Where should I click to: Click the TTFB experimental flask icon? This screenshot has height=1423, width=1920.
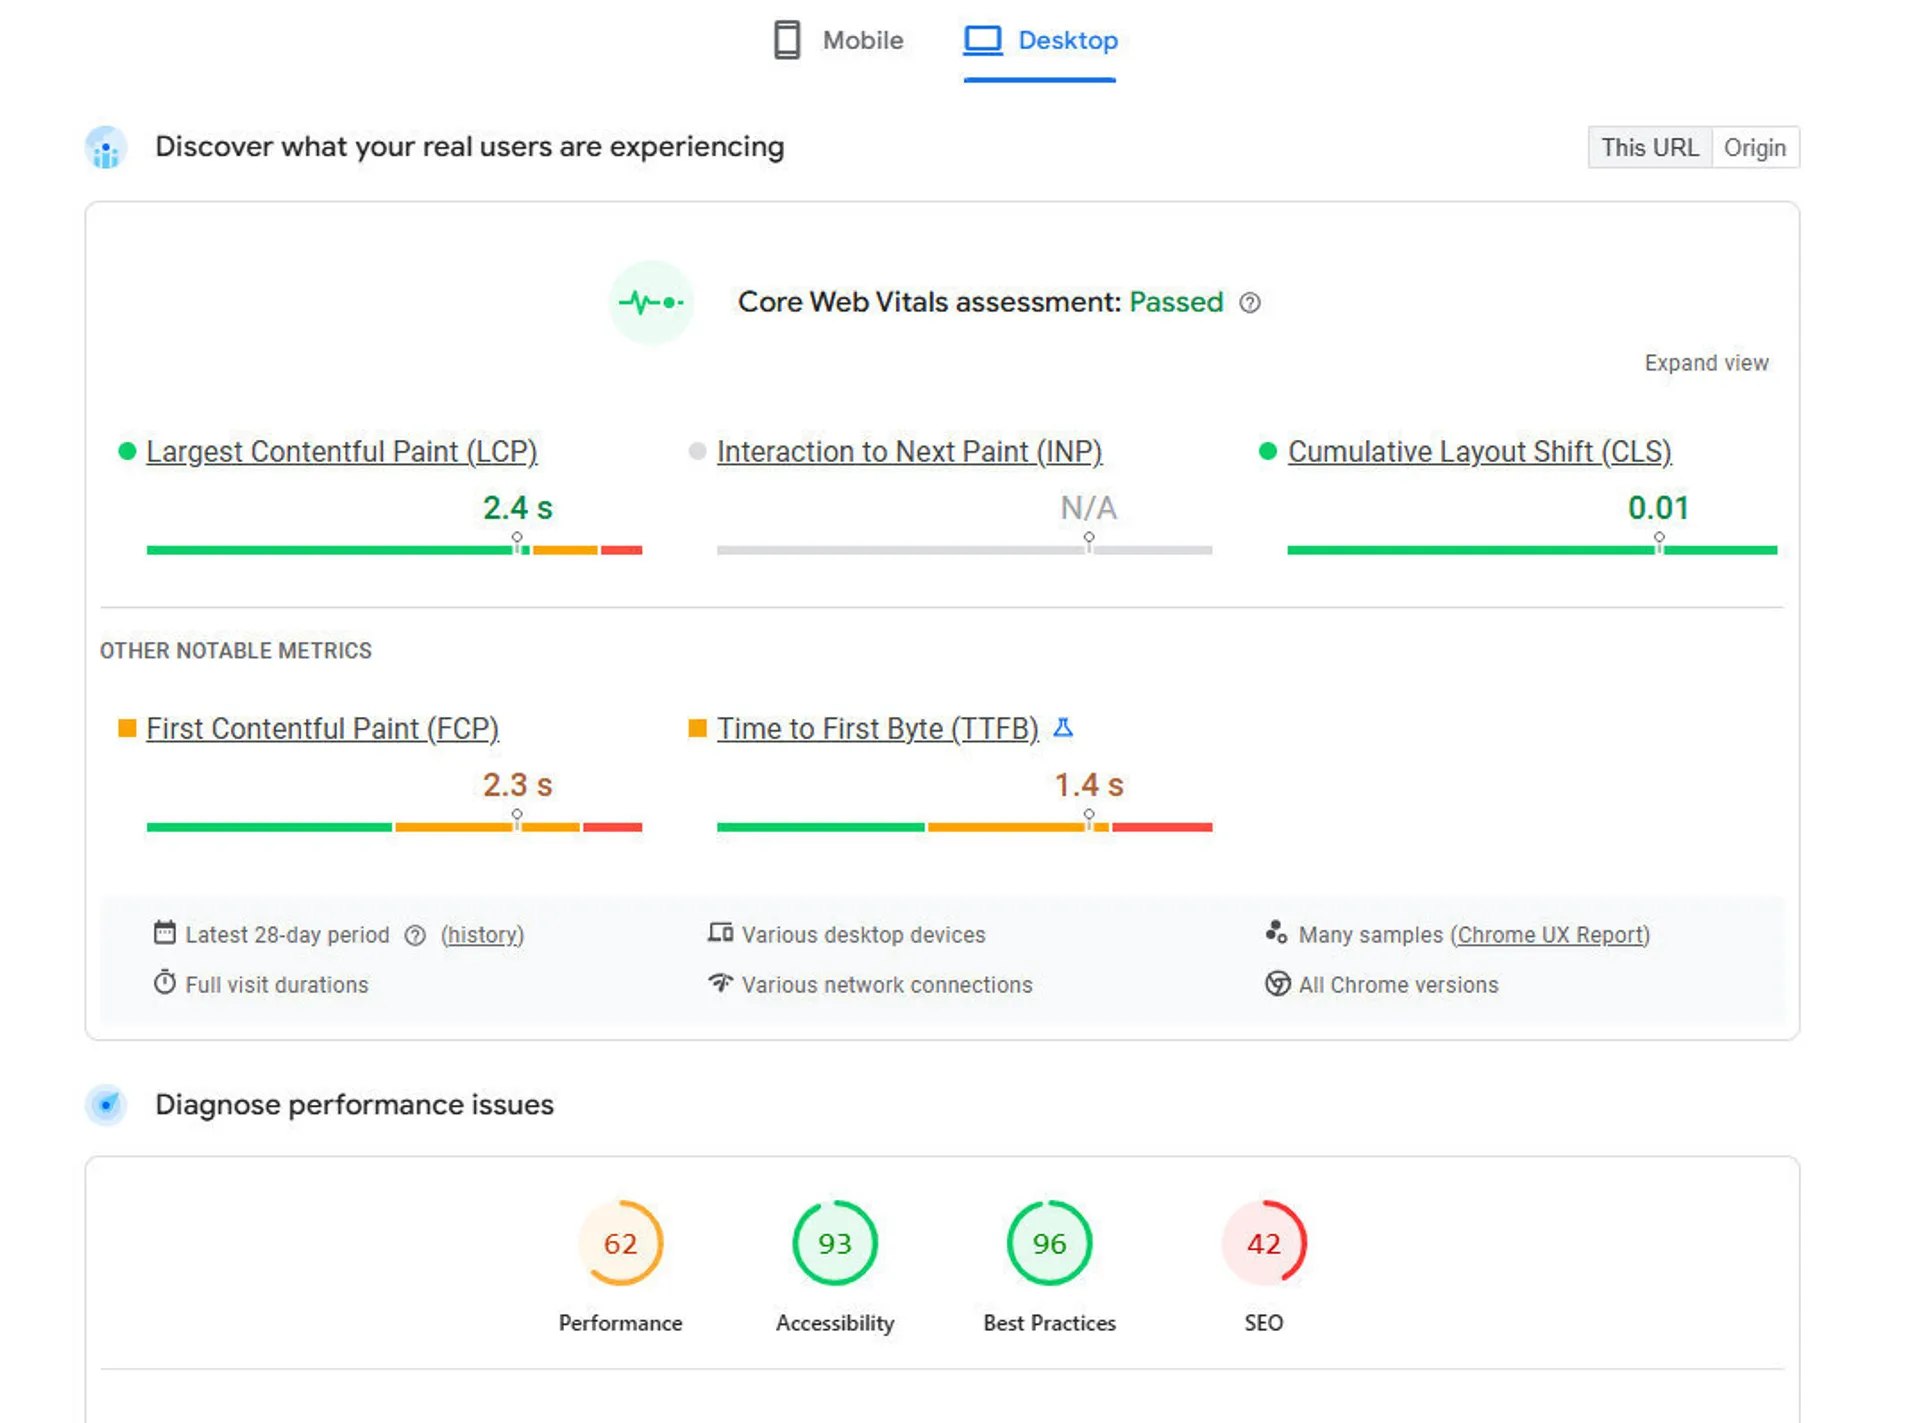point(1063,728)
